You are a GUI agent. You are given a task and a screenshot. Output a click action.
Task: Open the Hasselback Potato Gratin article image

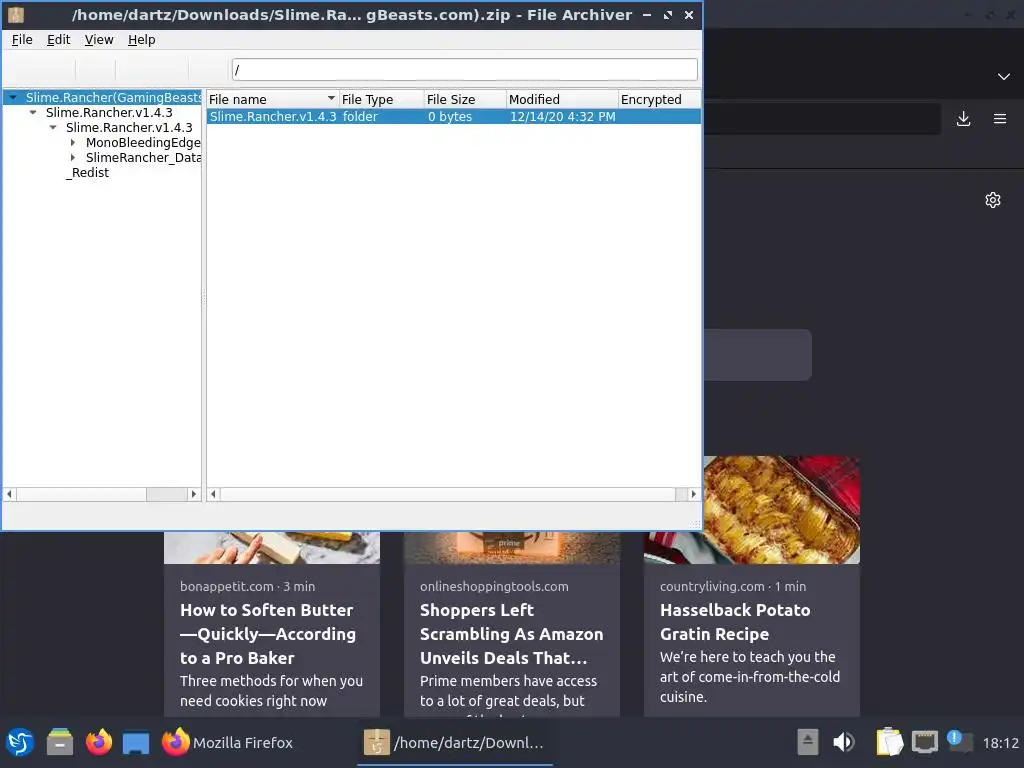pyautogui.click(x=782, y=509)
